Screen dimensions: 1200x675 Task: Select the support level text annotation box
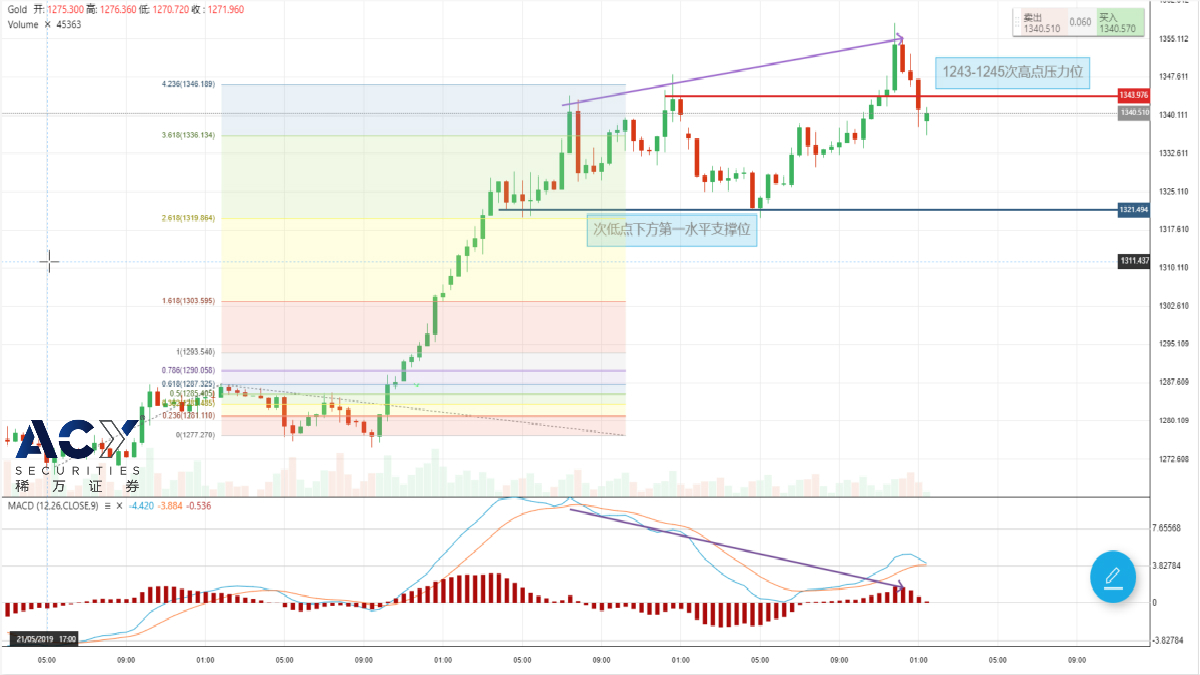(x=671, y=229)
